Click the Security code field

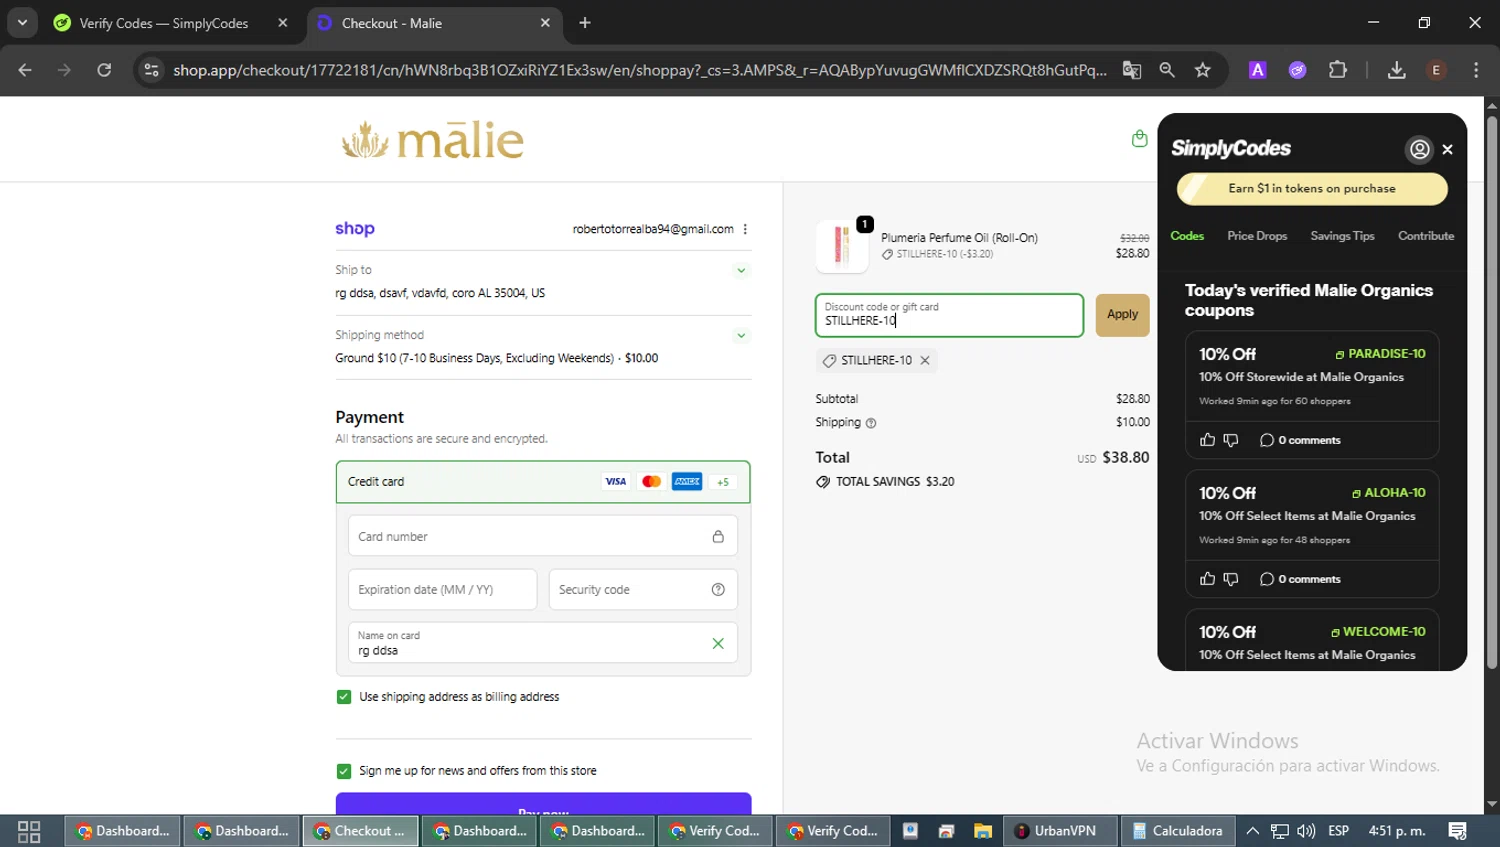click(643, 590)
